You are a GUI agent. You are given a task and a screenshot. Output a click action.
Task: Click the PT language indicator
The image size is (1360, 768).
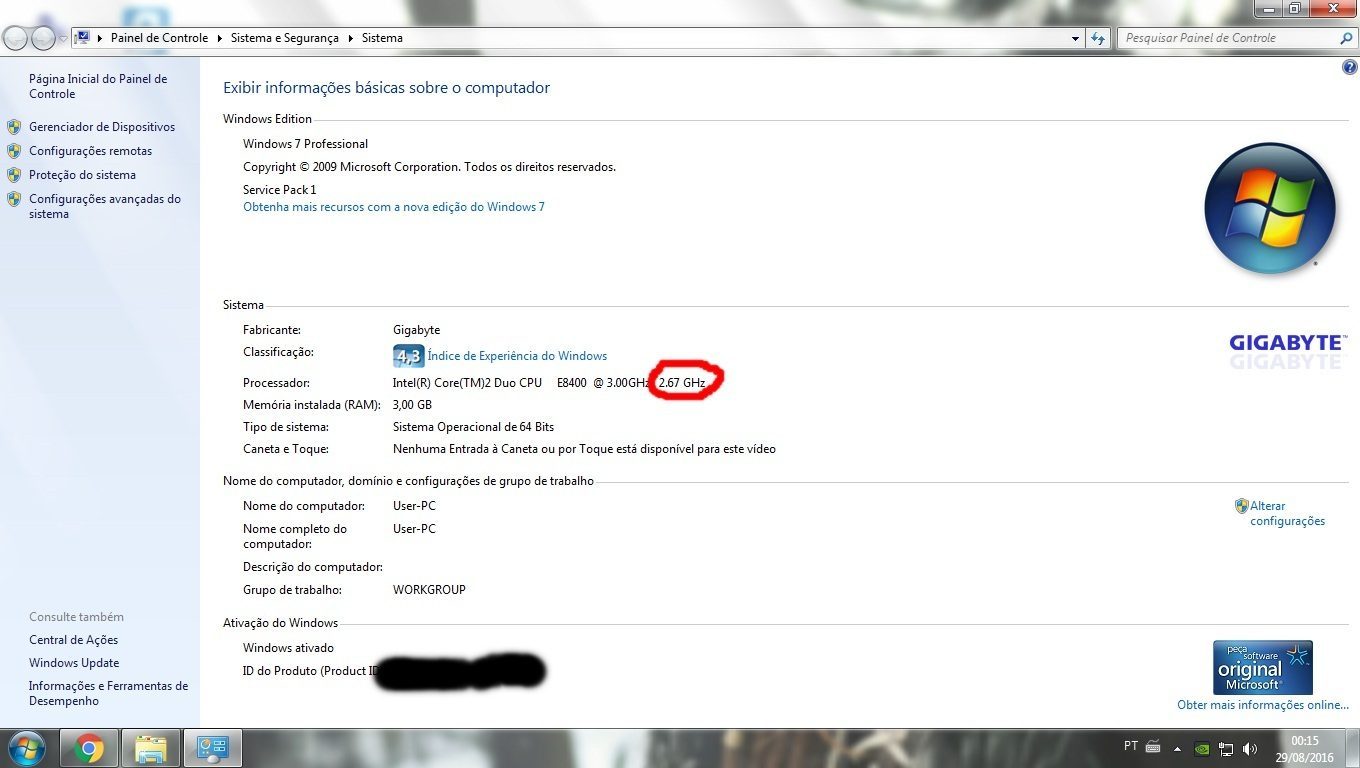click(x=1131, y=746)
